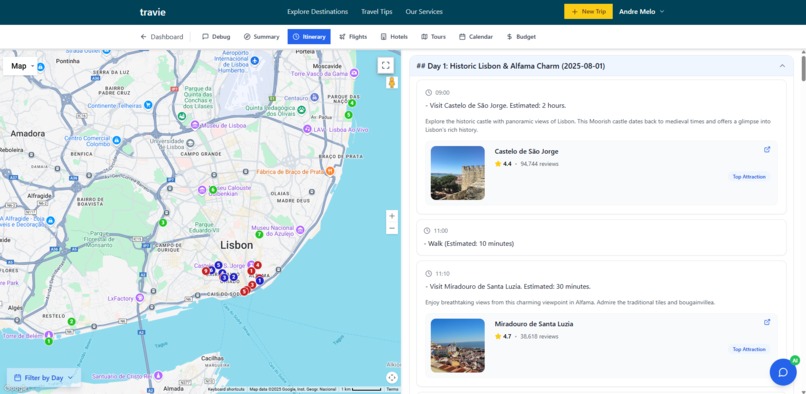Open the Budget tab
The height and width of the screenshot is (394, 806).
tap(521, 37)
